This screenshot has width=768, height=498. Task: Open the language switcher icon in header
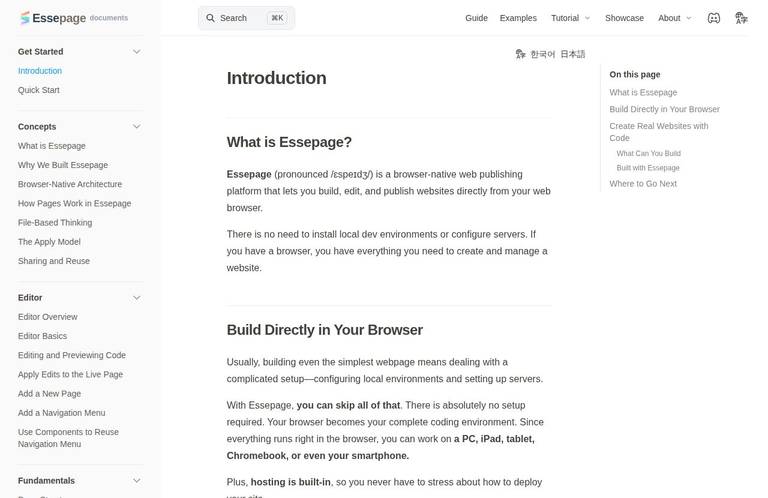click(x=741, y=18)
